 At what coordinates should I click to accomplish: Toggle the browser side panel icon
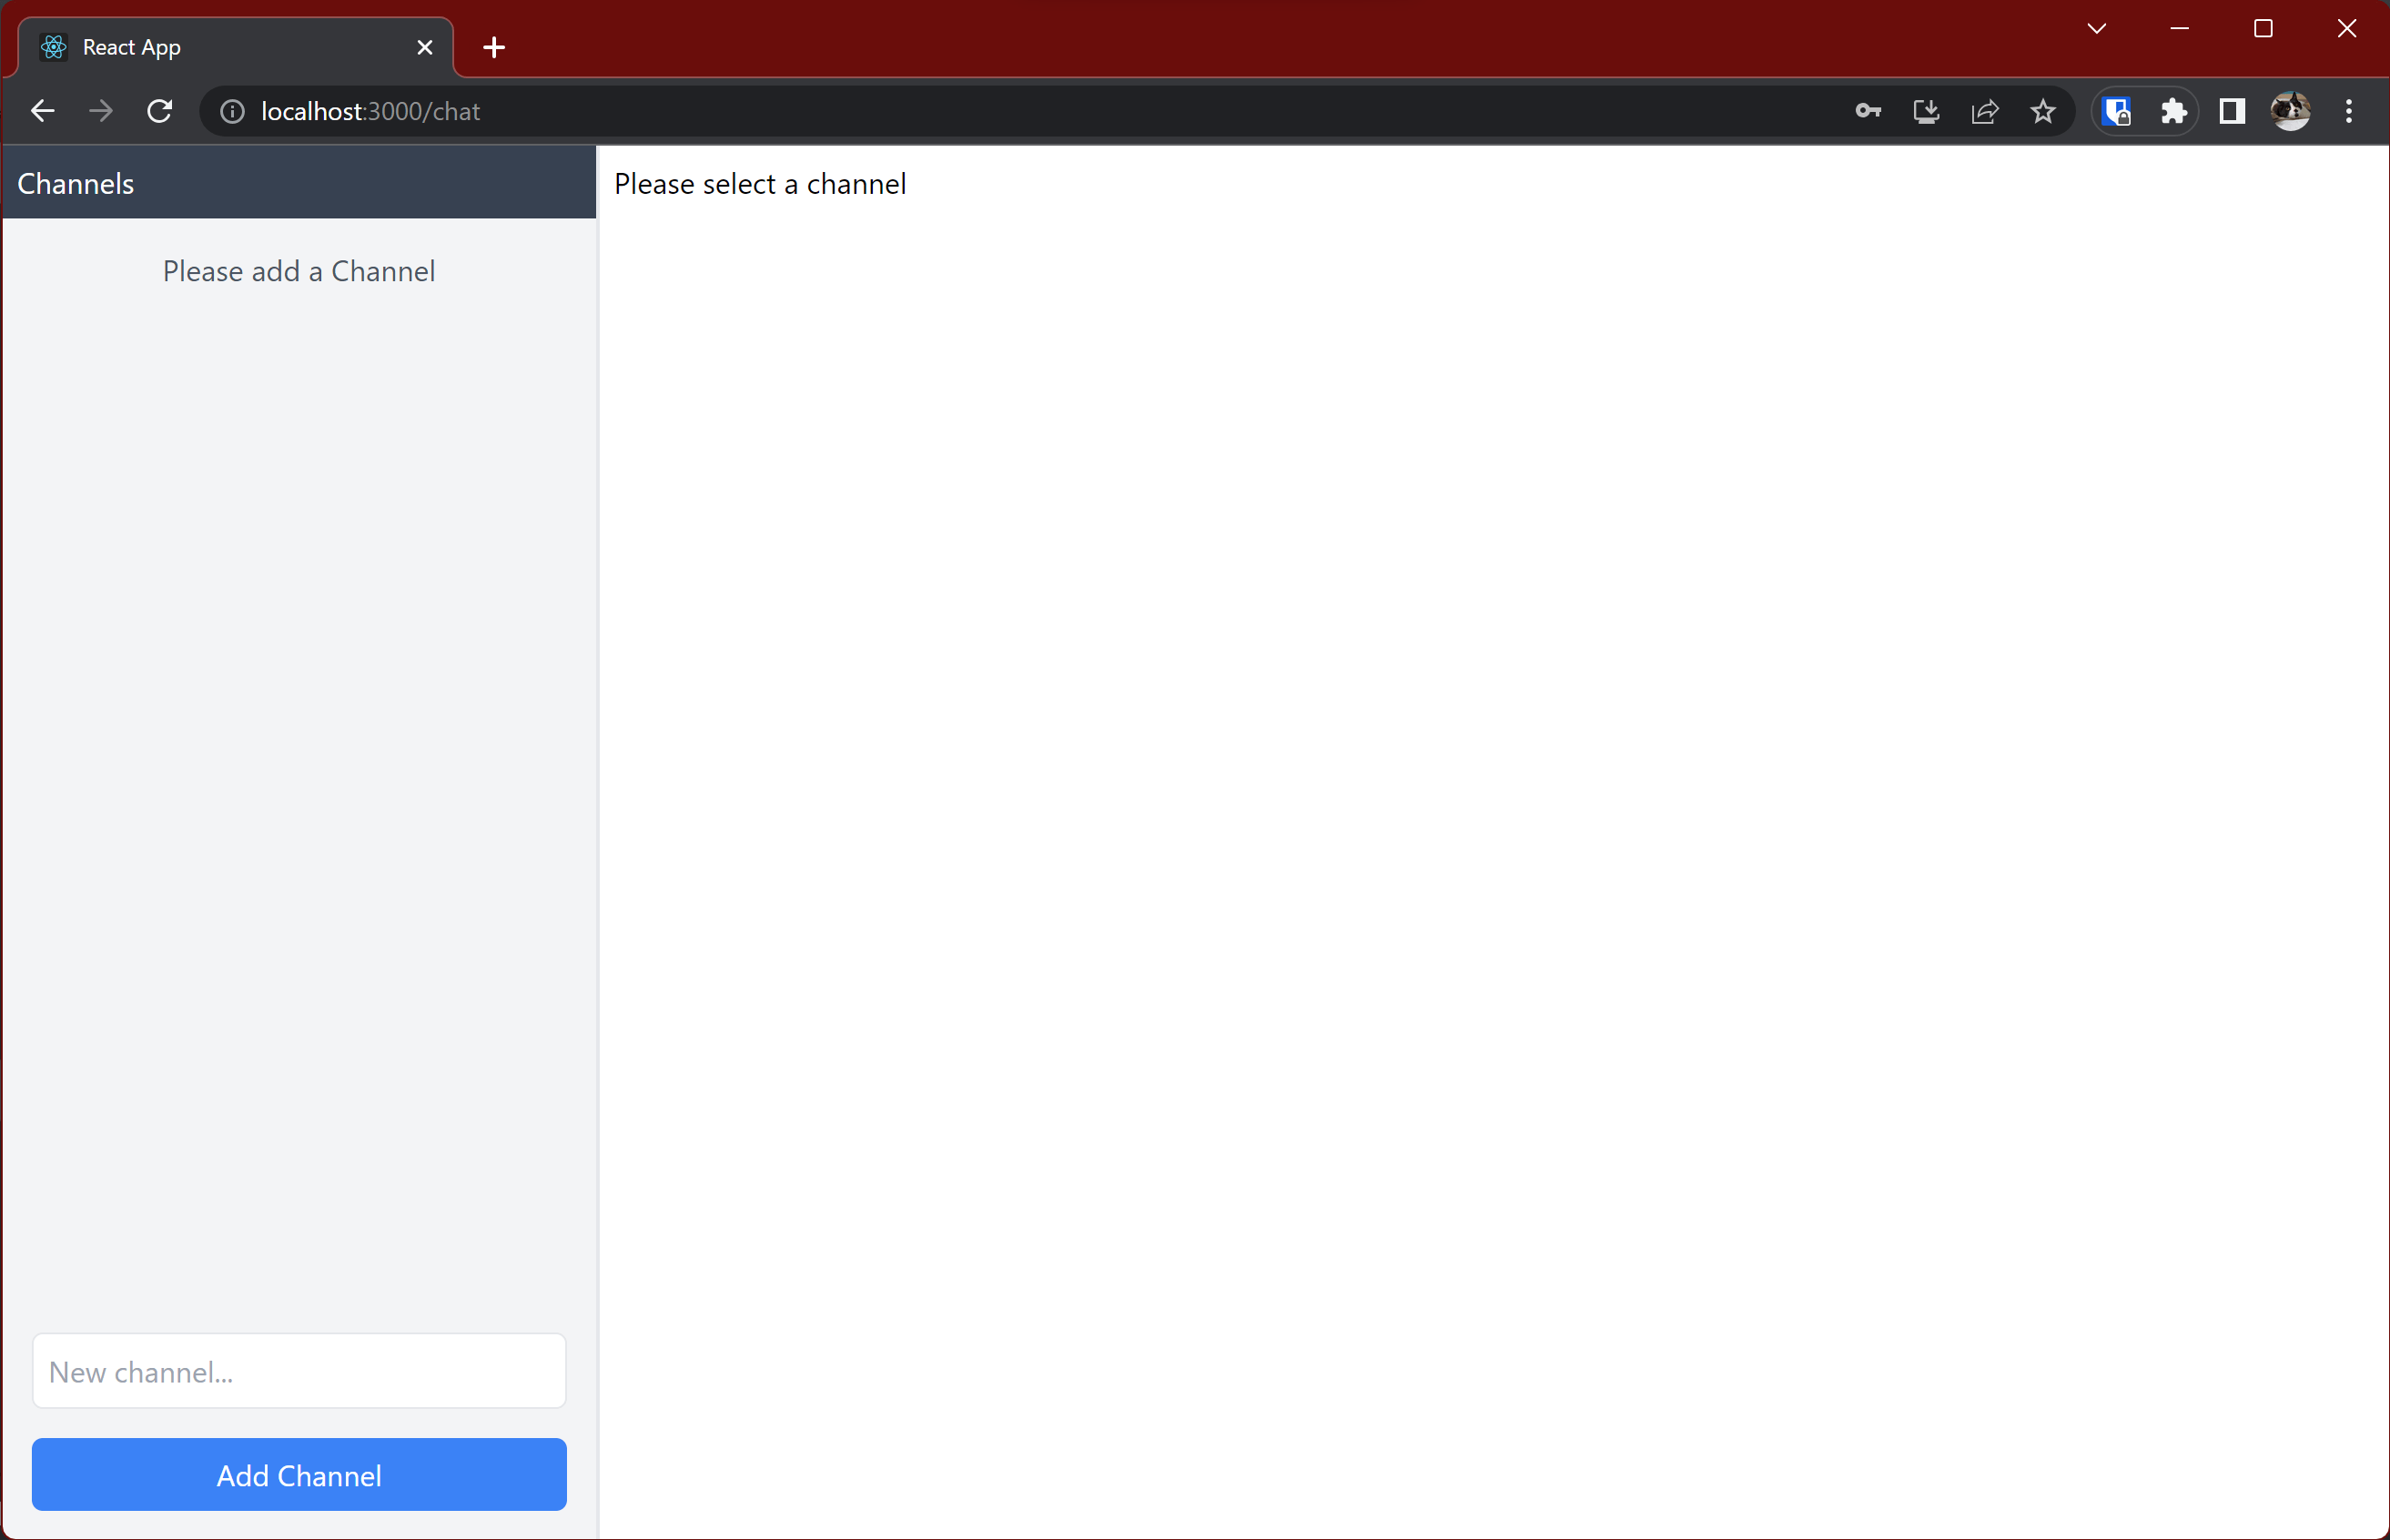pos(2232,111)
